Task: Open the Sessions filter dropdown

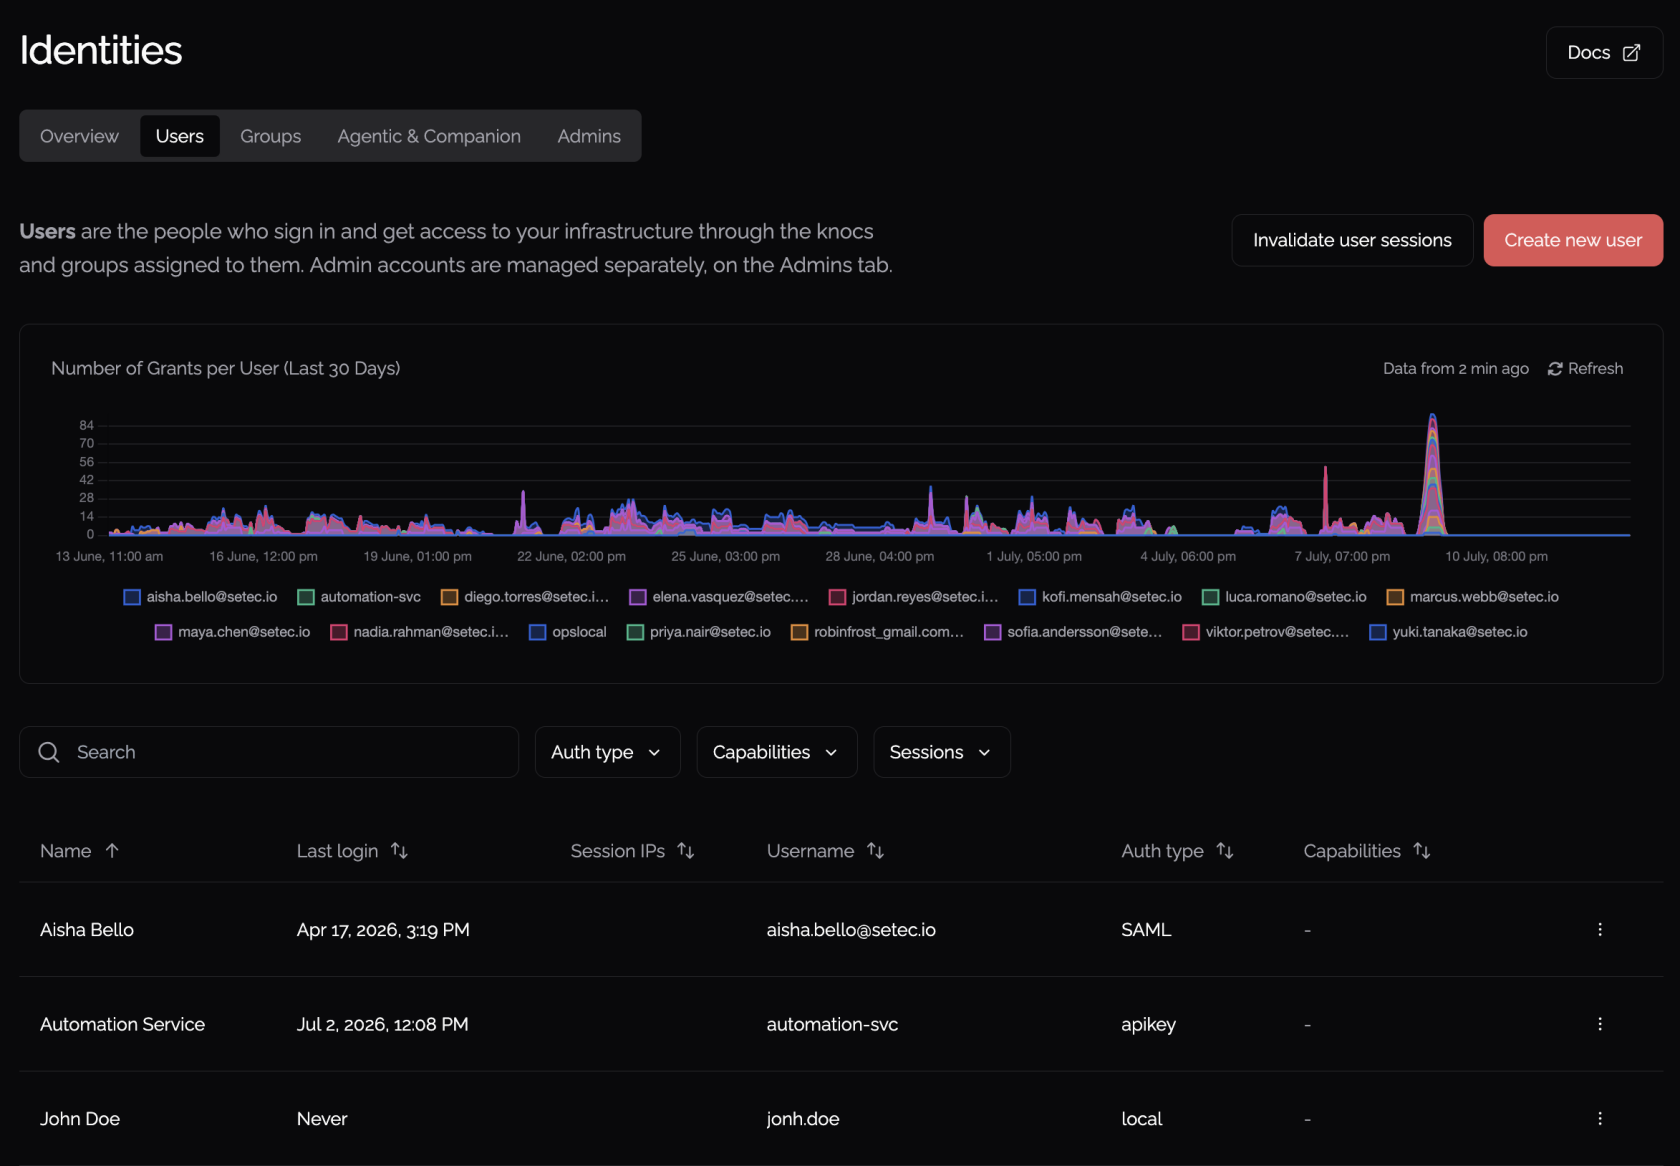Action: pos(941,752)
